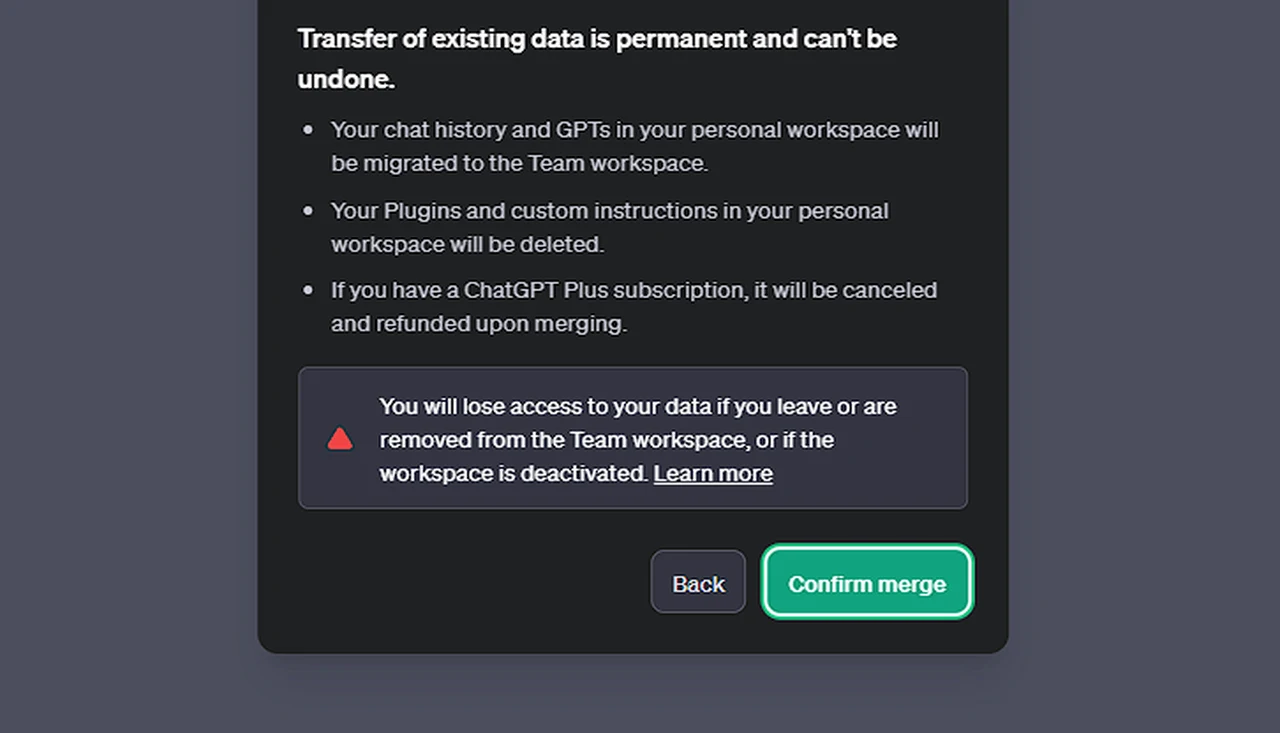Go back with the Back button
The width and height of the screenshot is (1280, 733).
point(698,583)
